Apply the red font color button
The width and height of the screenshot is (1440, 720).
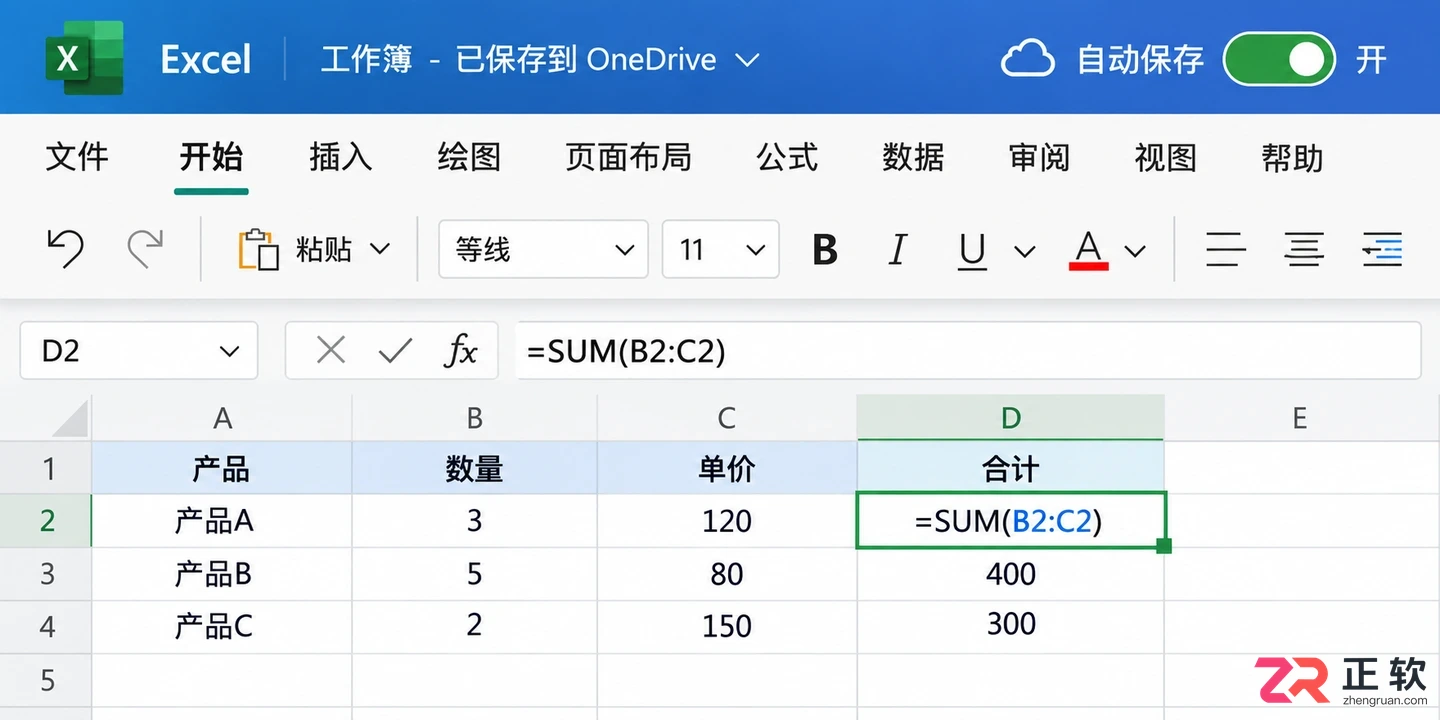click(x=1089, y=250)
